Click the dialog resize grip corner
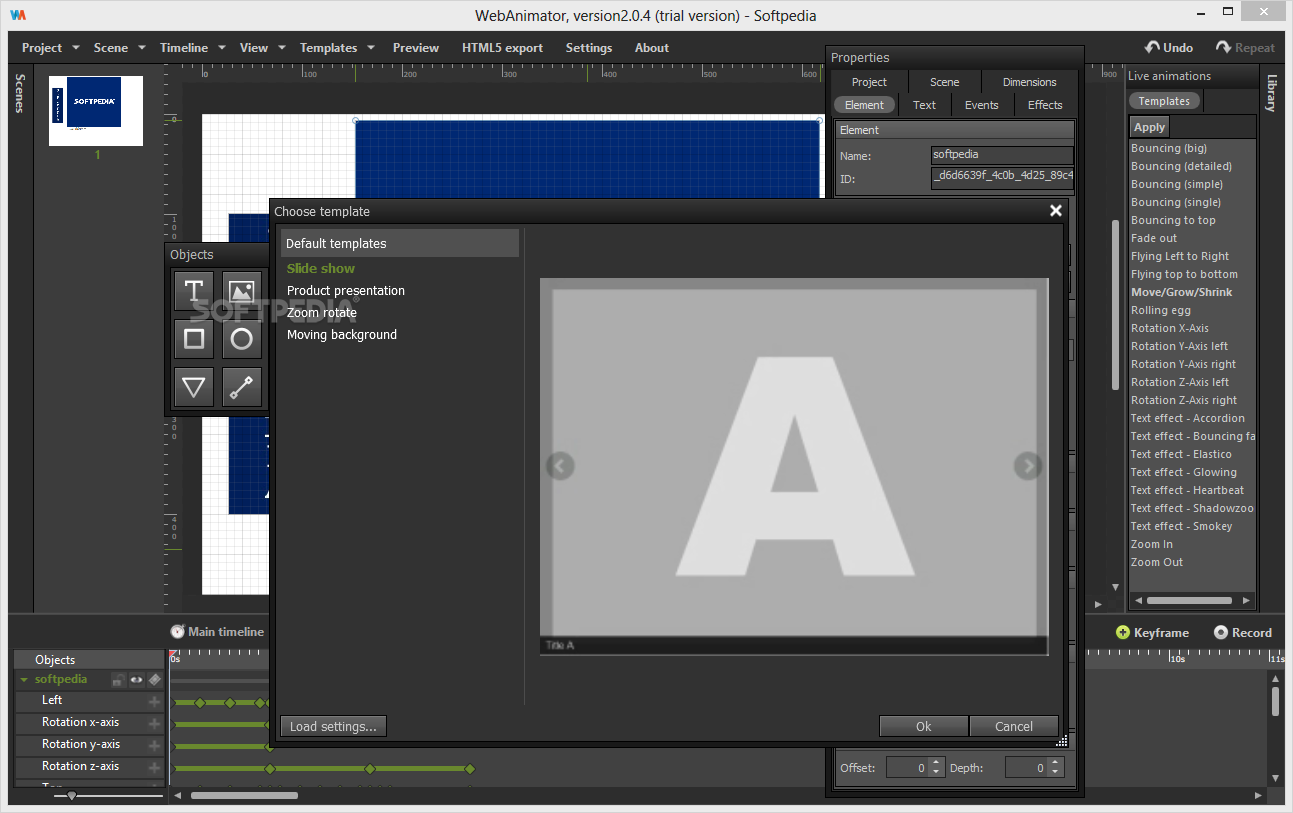The image size is (1293, 813). tap(1062, 741)
